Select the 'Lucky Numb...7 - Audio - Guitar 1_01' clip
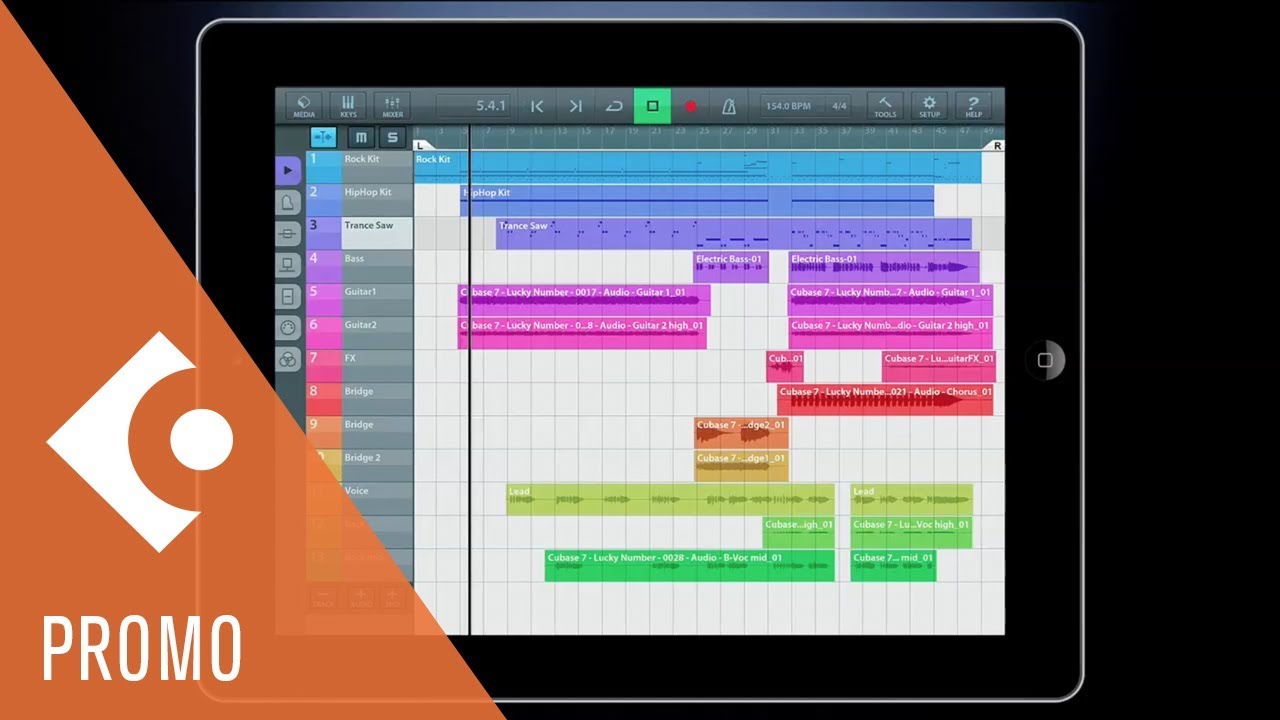This screenshot has height=720, width=1280. click(x=890, y=300)
